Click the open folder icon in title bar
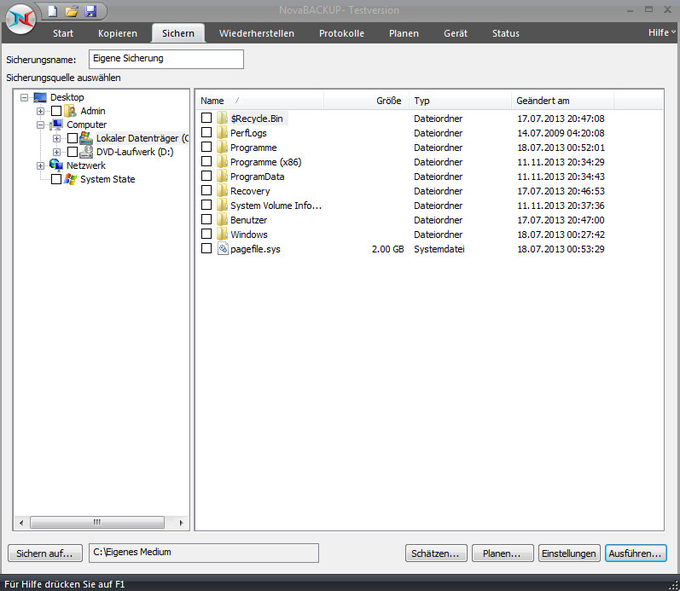 coord(72,11)
